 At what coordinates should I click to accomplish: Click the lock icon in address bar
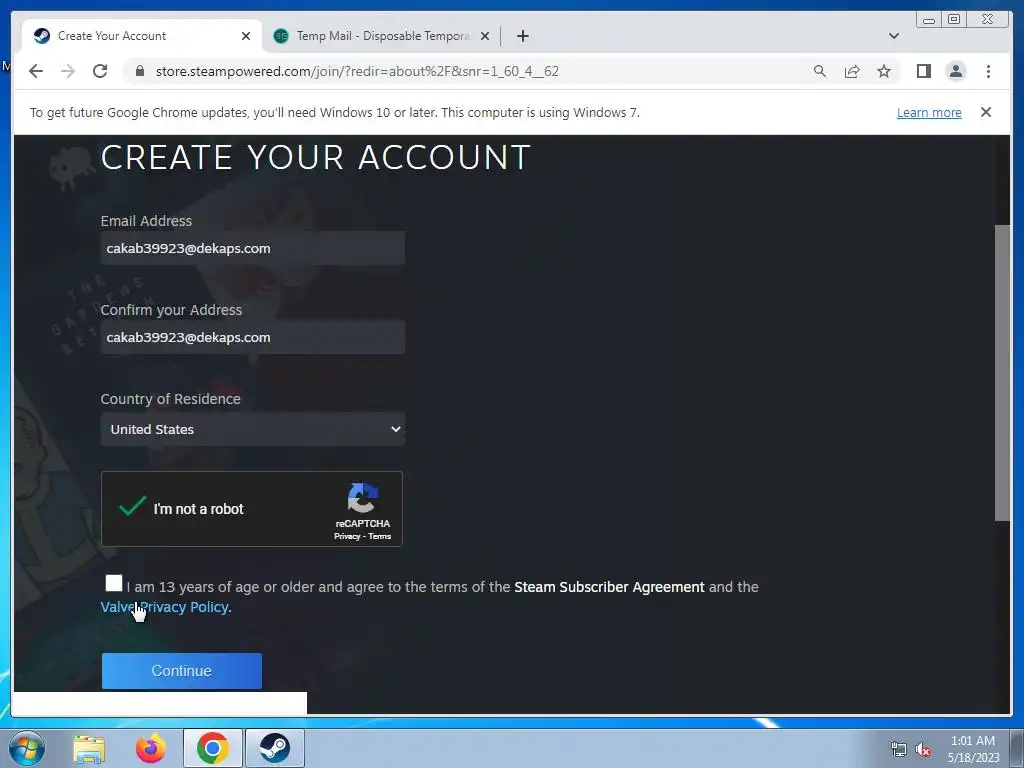(x=140, y=71)
